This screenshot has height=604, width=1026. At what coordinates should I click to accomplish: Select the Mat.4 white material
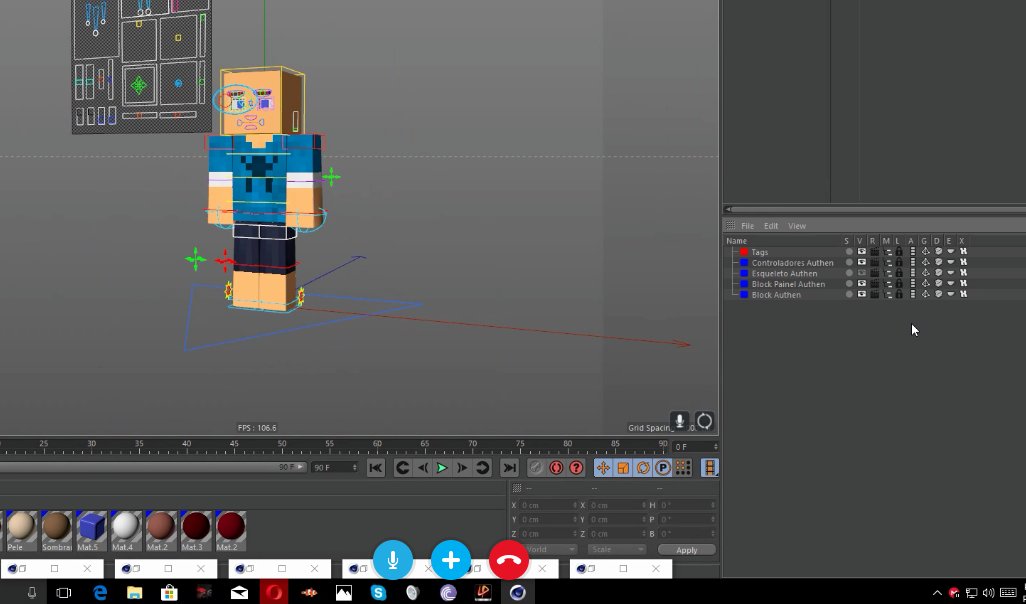click(126, 530)
